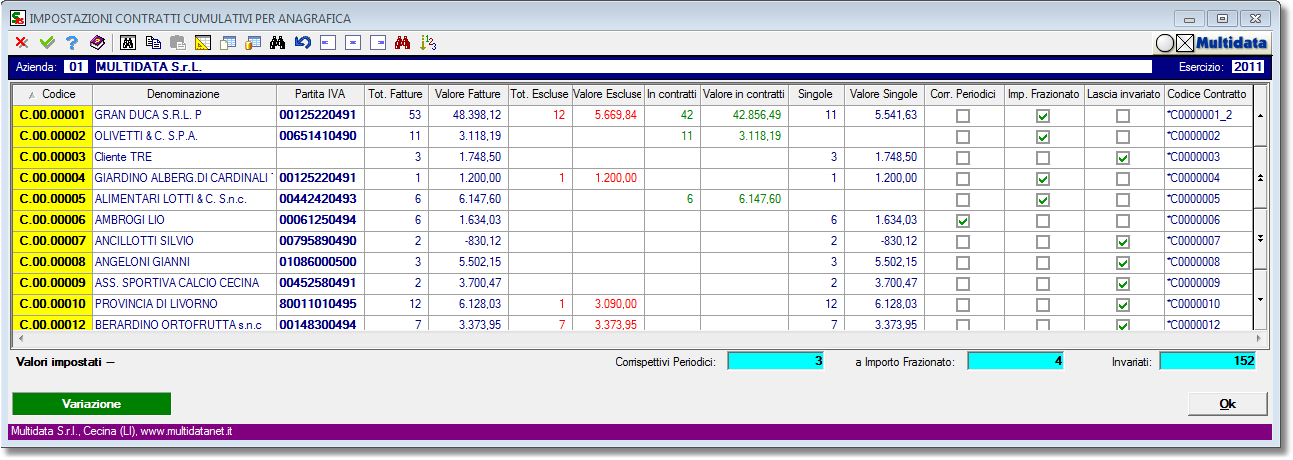
Task: Click the Esercizio year field 2011
Action: 1247,67
